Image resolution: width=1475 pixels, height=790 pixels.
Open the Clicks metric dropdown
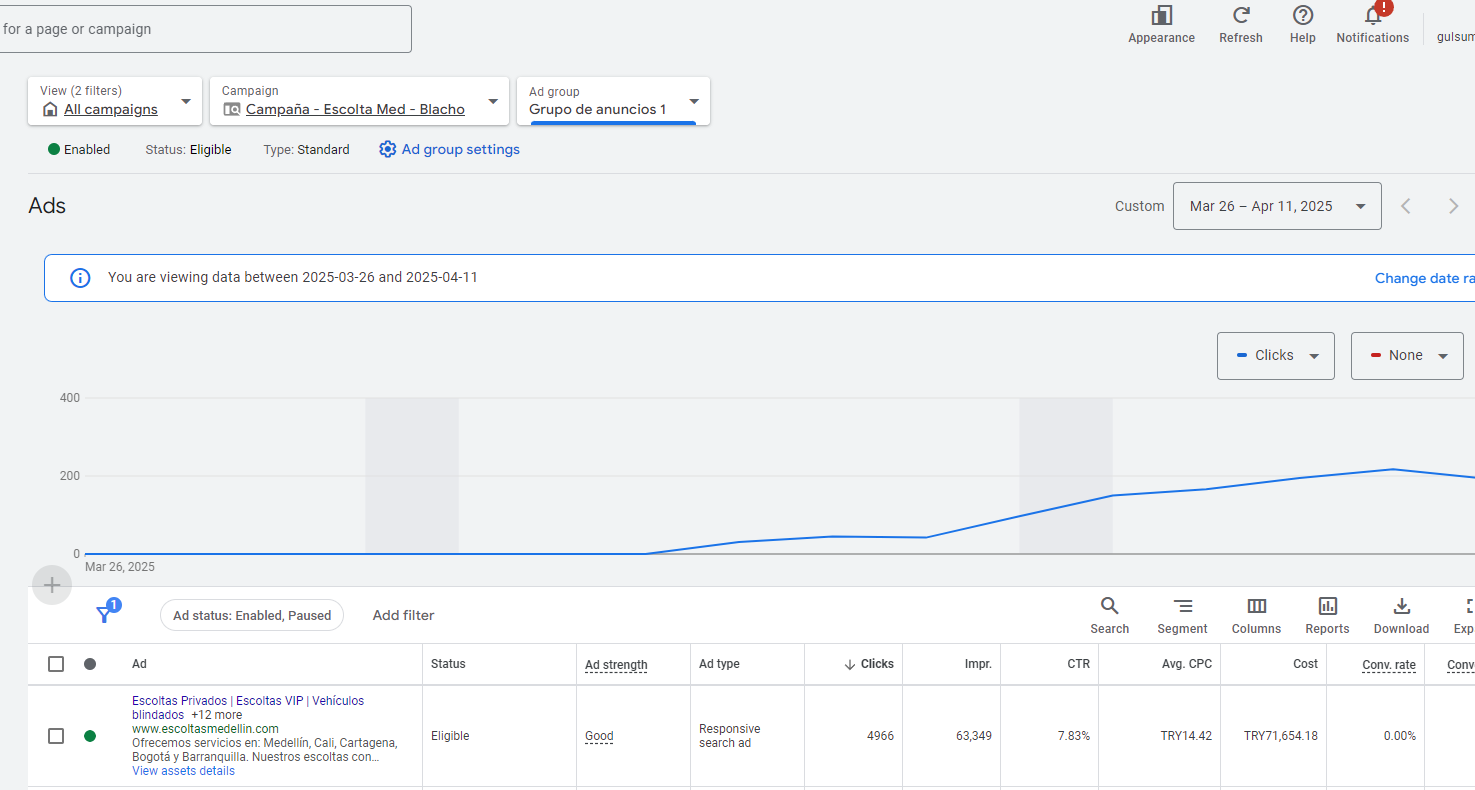1275,356
